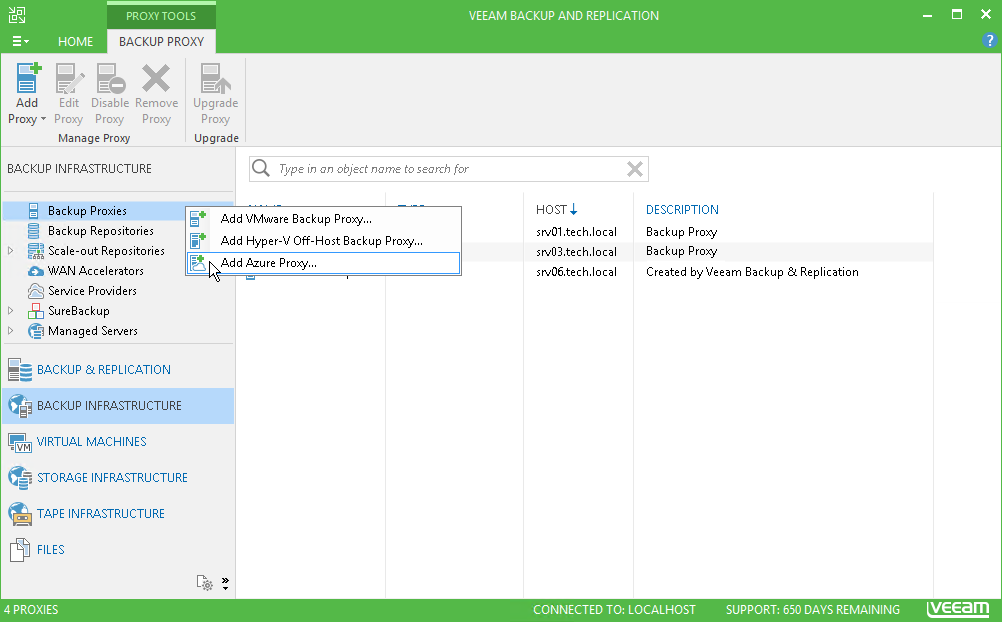Click the Add Hyper-V Proxy menu icon

point(198,240)
